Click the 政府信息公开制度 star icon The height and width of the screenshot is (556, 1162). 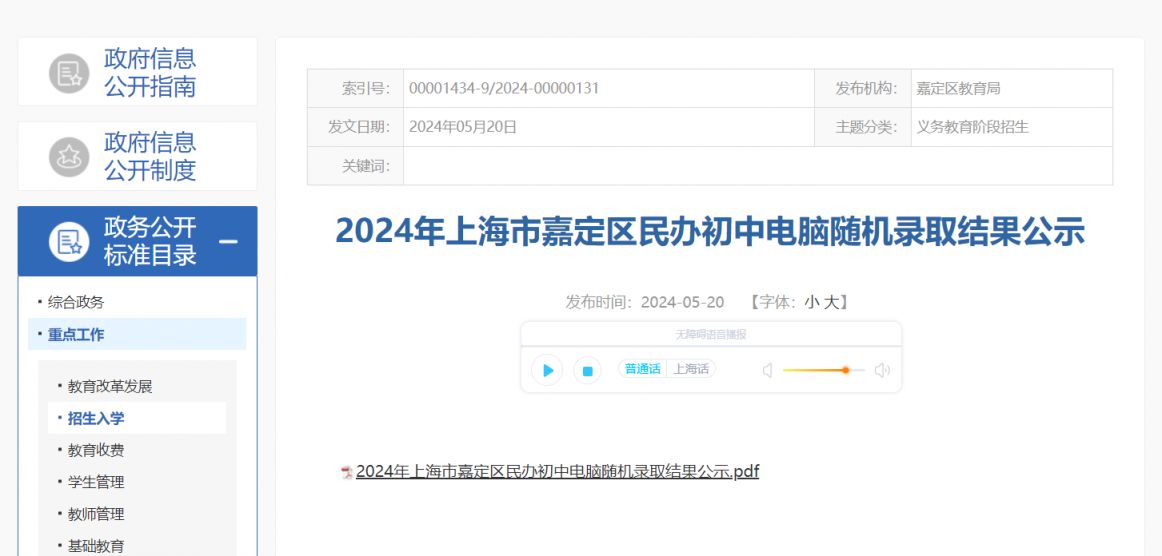[69, 156]
